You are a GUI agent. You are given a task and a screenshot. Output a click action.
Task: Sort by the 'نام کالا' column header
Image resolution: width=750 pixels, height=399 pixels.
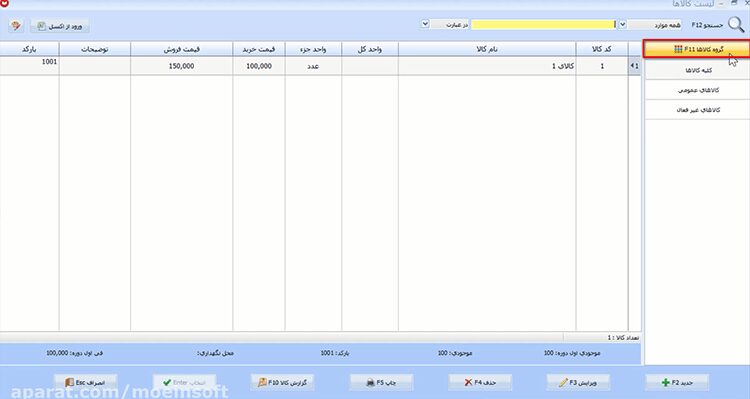(487, 49)
